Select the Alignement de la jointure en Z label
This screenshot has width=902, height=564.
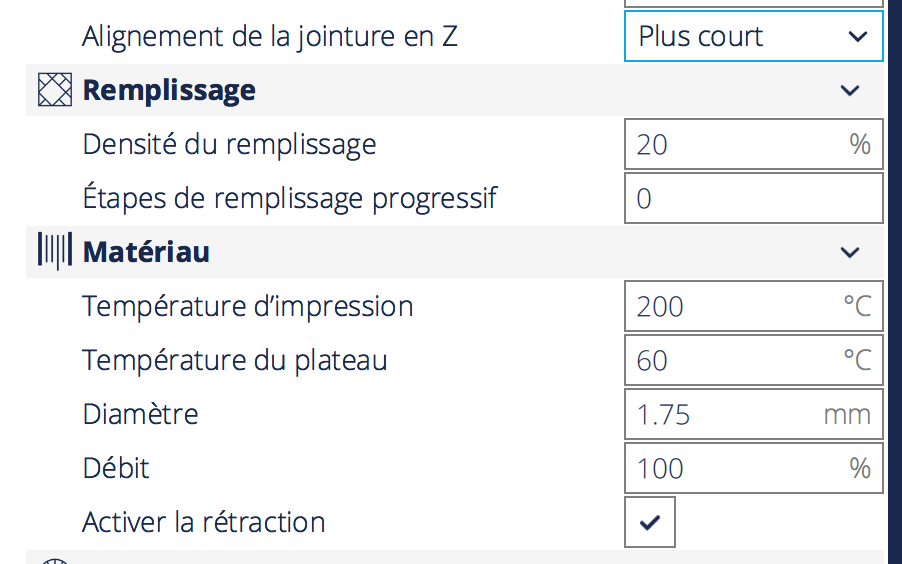tap(270, 37)
